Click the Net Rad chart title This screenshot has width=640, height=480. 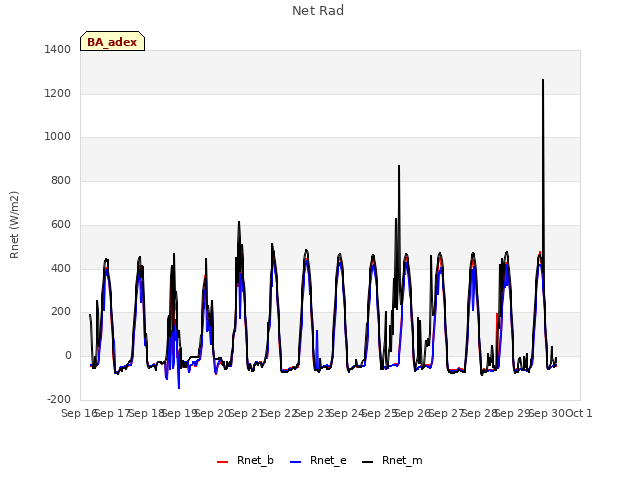pos(318,11)
